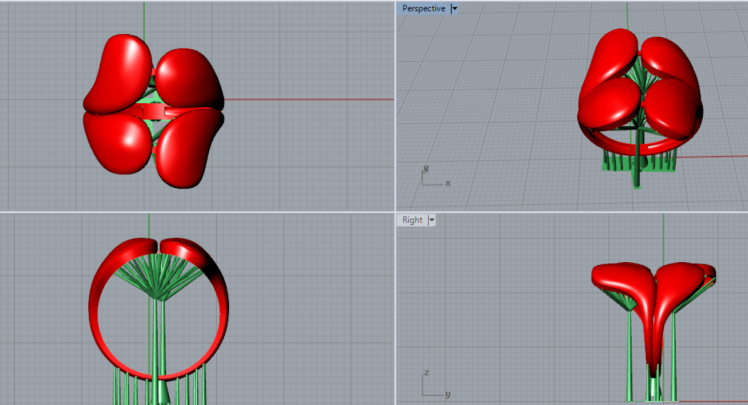Select leftmost green support in Right viewport

pyautogui.click(x=629, y=360)
